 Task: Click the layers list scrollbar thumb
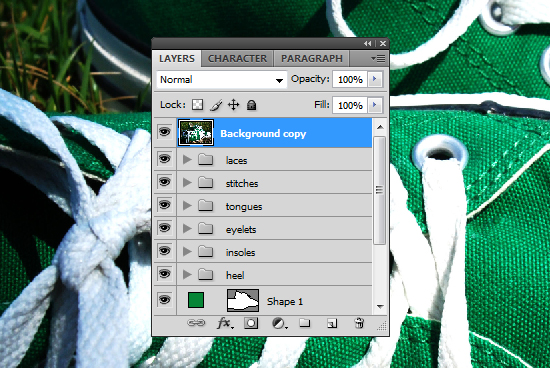point(380,190)
